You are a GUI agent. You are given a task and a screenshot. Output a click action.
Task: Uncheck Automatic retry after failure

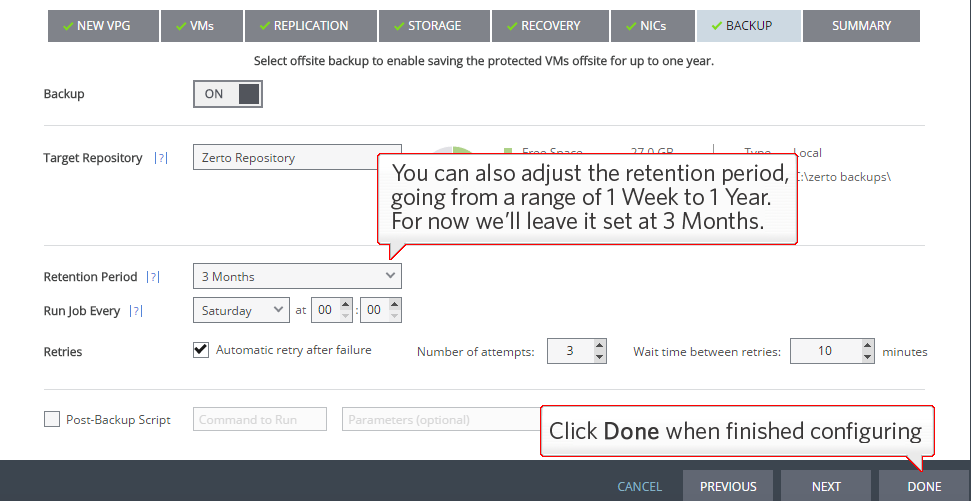point(200,350)
